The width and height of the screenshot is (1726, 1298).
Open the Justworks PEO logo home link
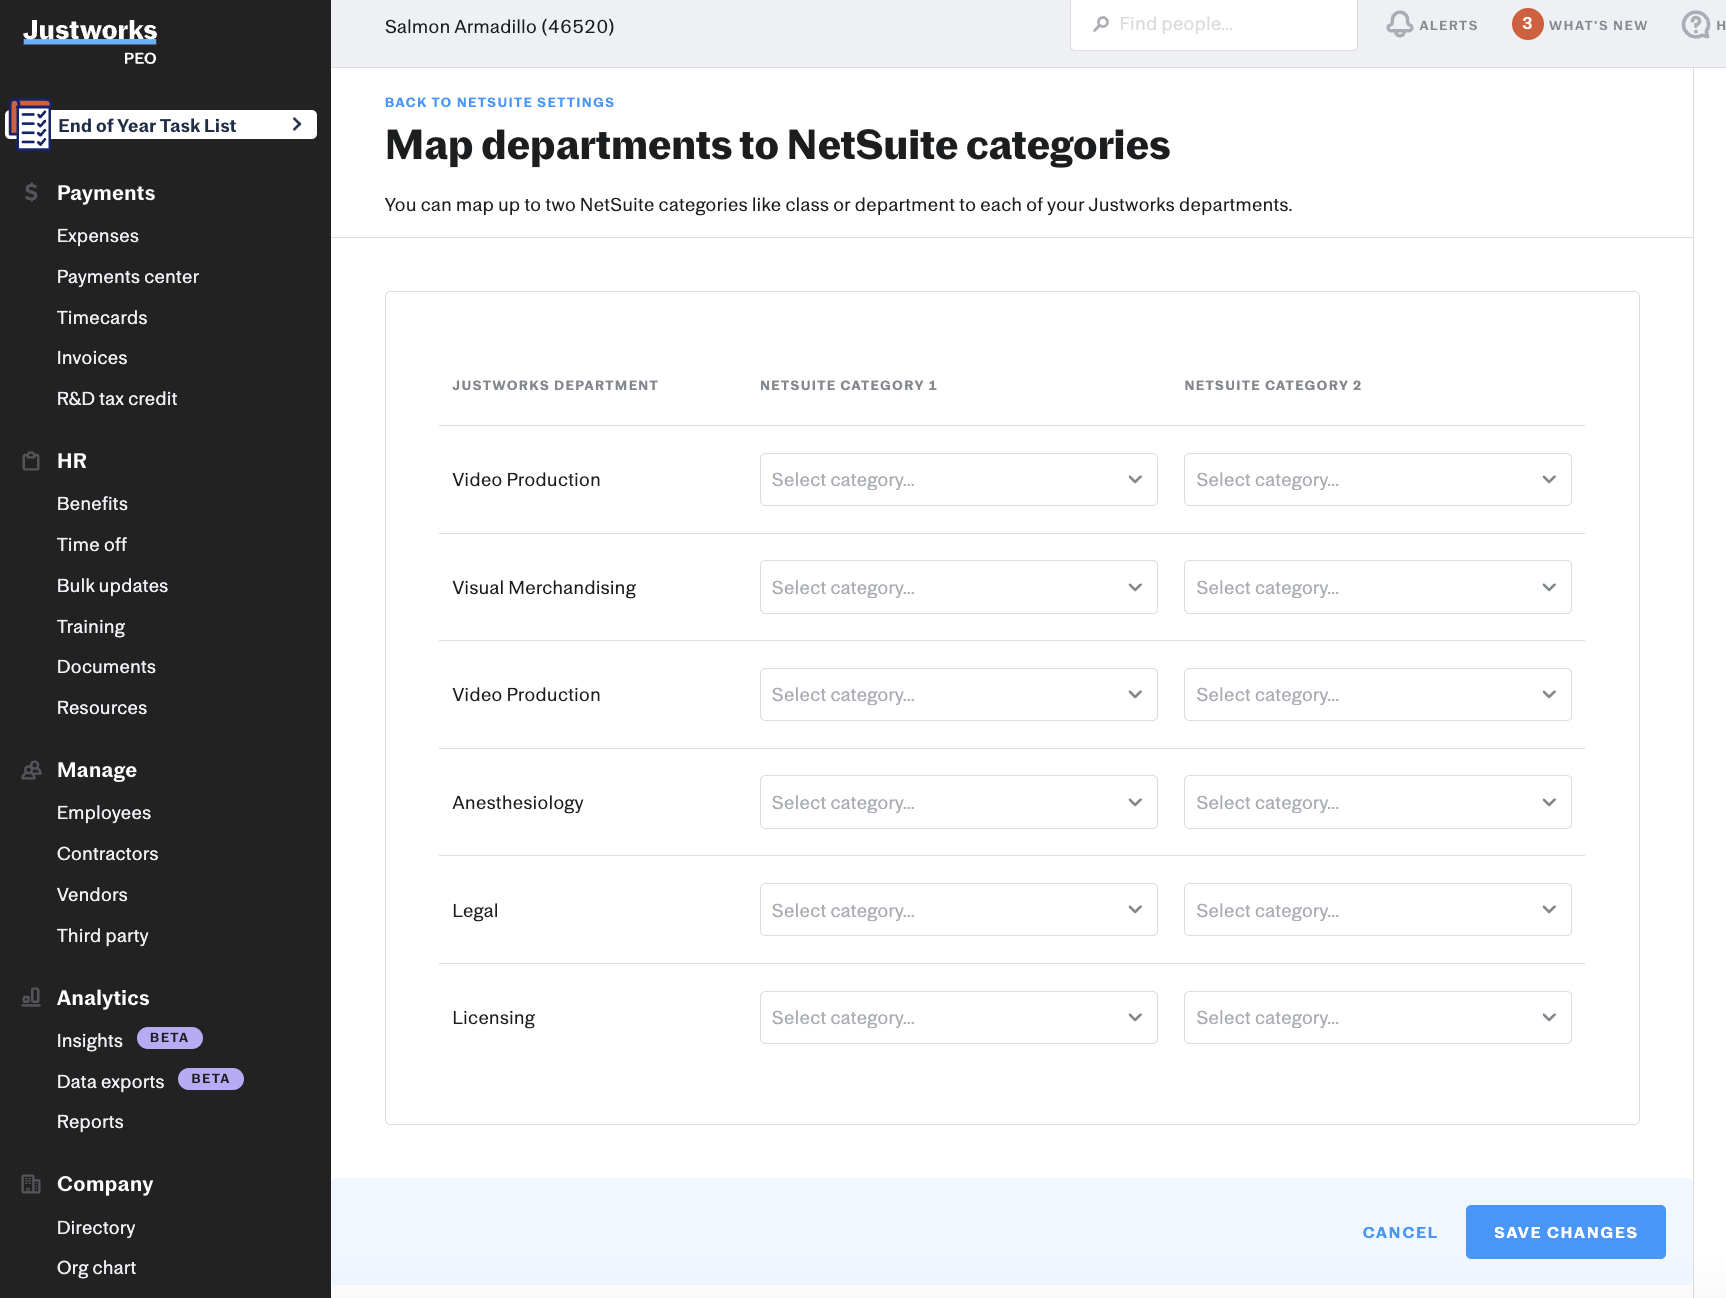click(90, 42)
